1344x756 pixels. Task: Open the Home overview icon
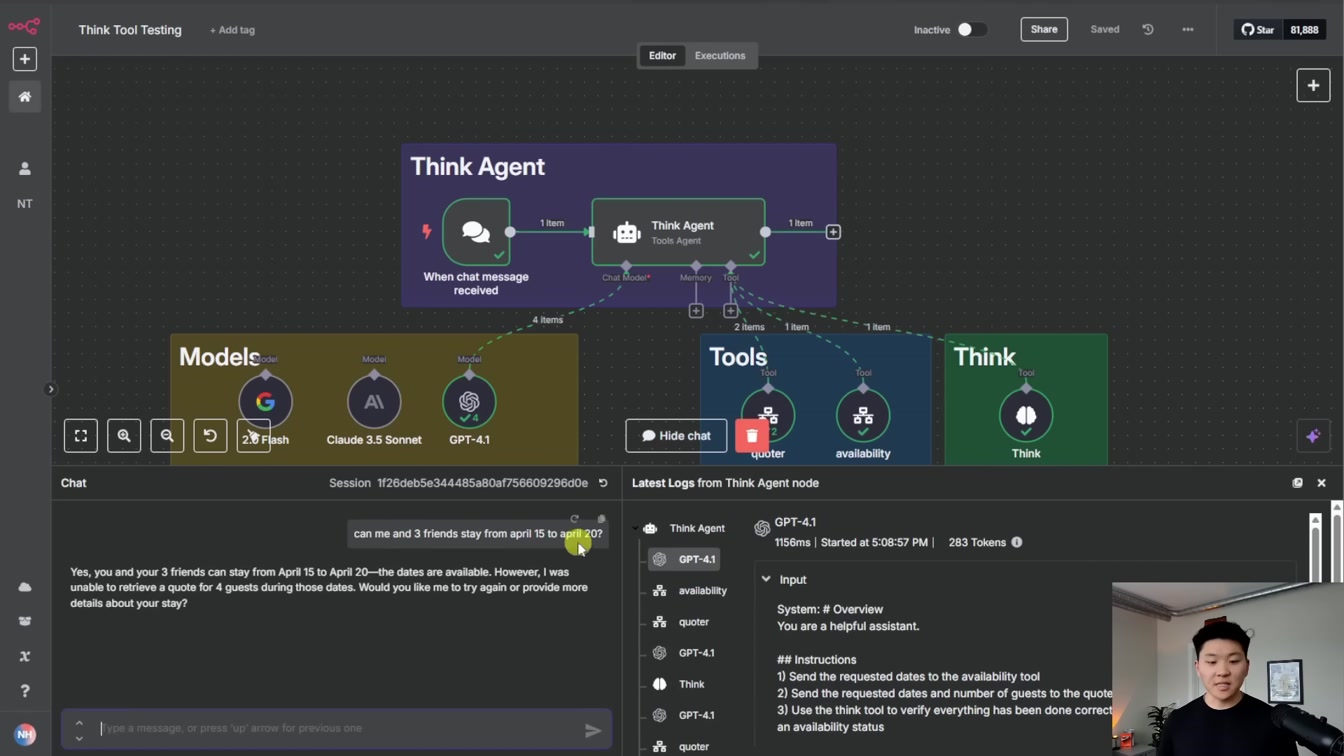tap(25, 97)
